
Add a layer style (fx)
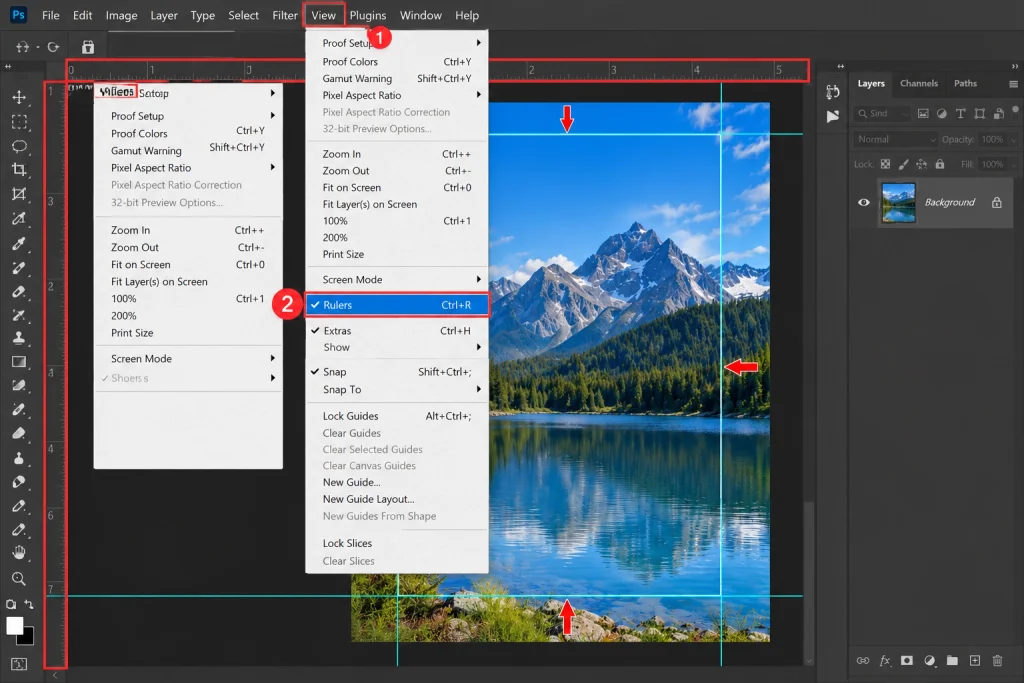885,661
